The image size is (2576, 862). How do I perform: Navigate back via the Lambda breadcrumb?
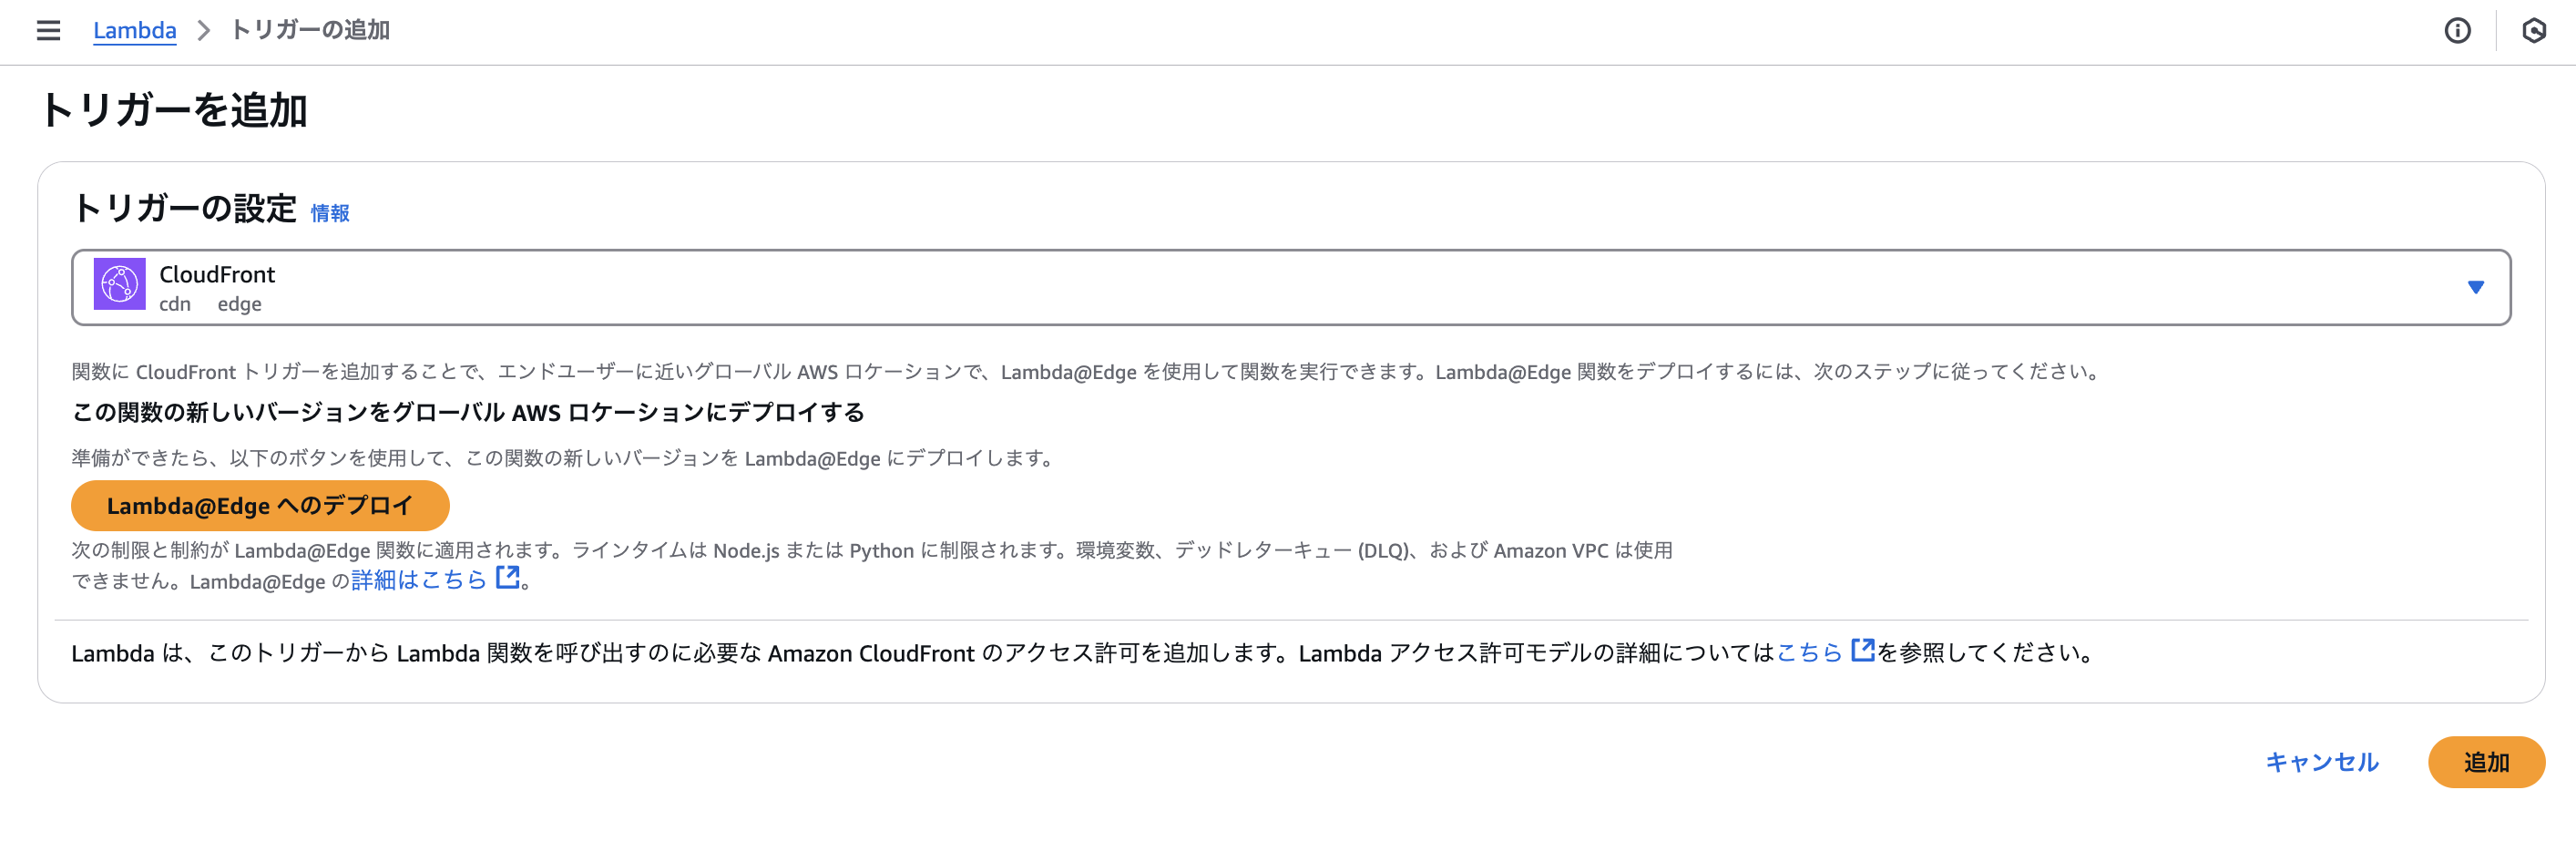click(134, 31)
